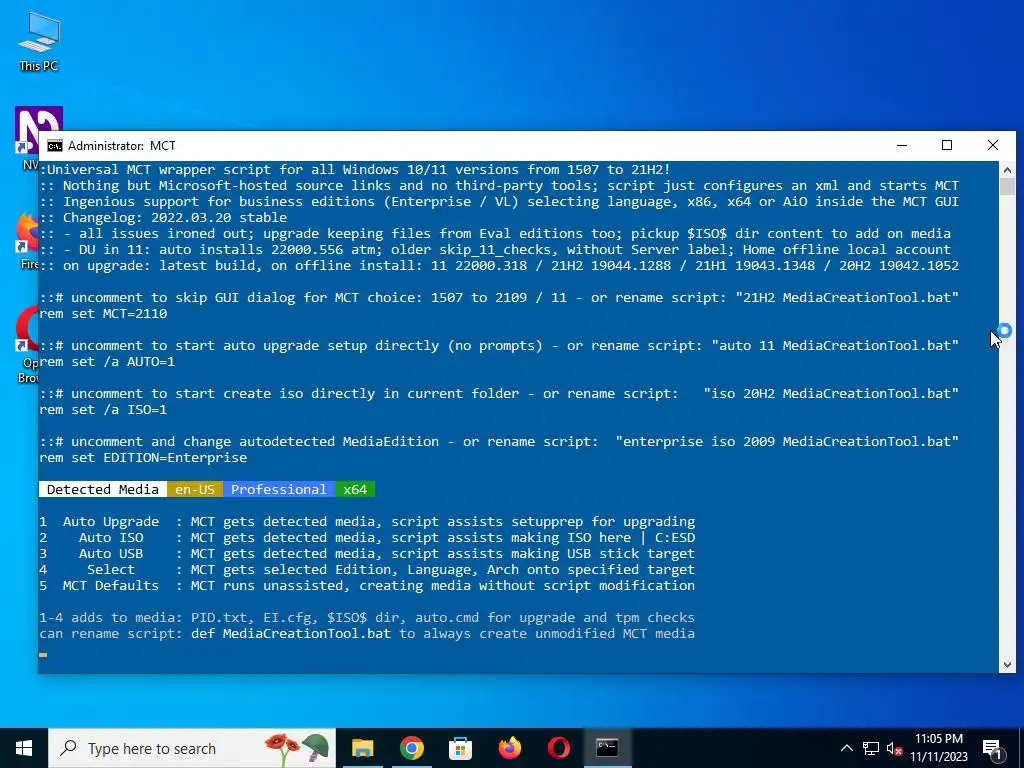This screenshot has width=1024, height=768.
Task: Click the 'Administrator: MCT' title text
Action: 121,146
